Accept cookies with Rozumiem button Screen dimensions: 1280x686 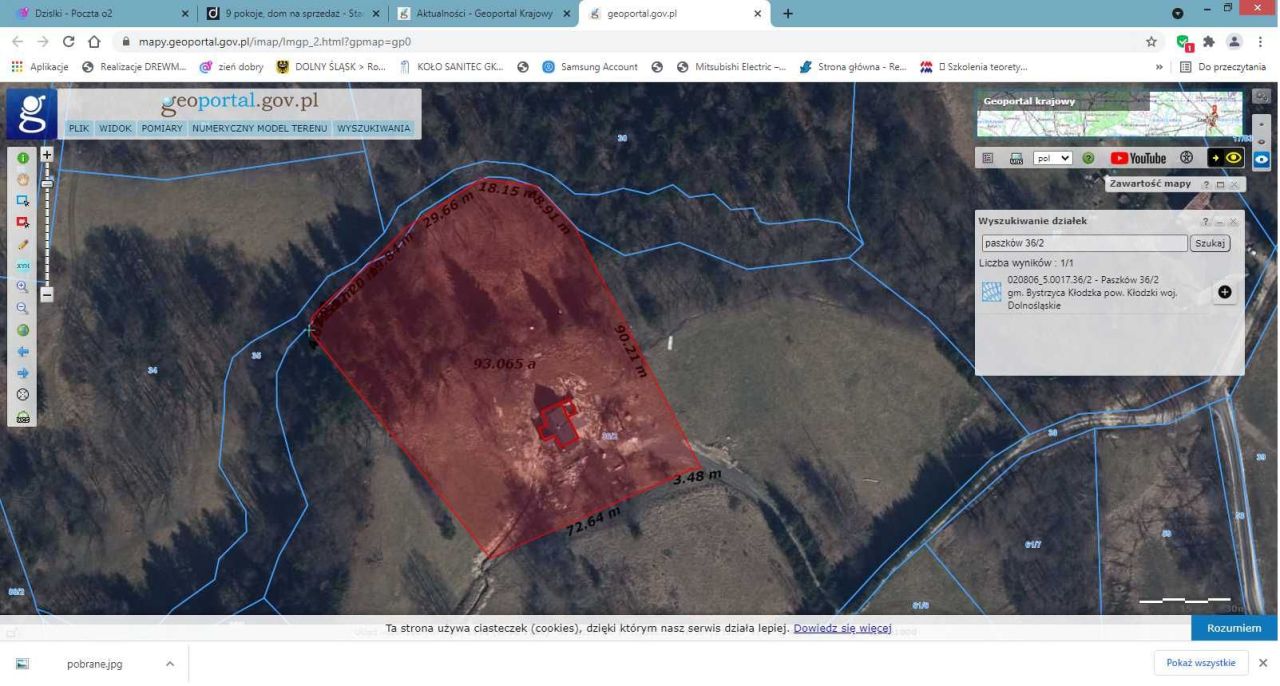coord(1234,628)
